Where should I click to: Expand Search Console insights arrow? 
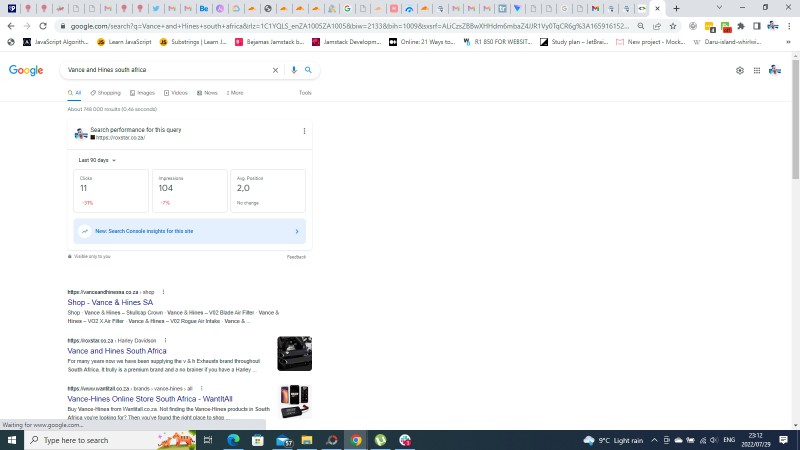pos(297,232)
